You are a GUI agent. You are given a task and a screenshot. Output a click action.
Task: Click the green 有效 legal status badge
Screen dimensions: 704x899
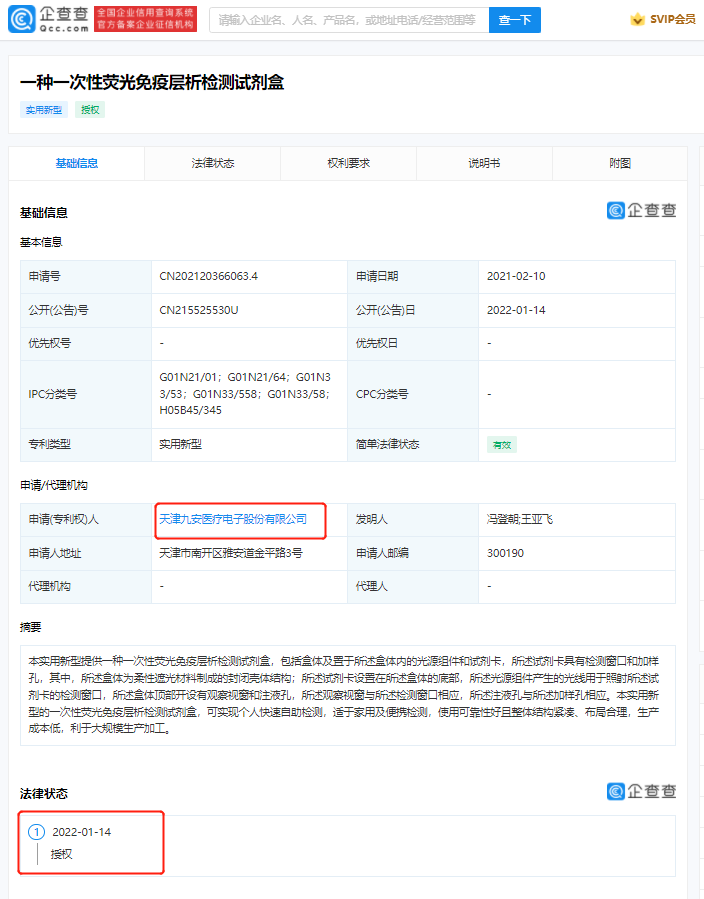click(x=500, y=445)
